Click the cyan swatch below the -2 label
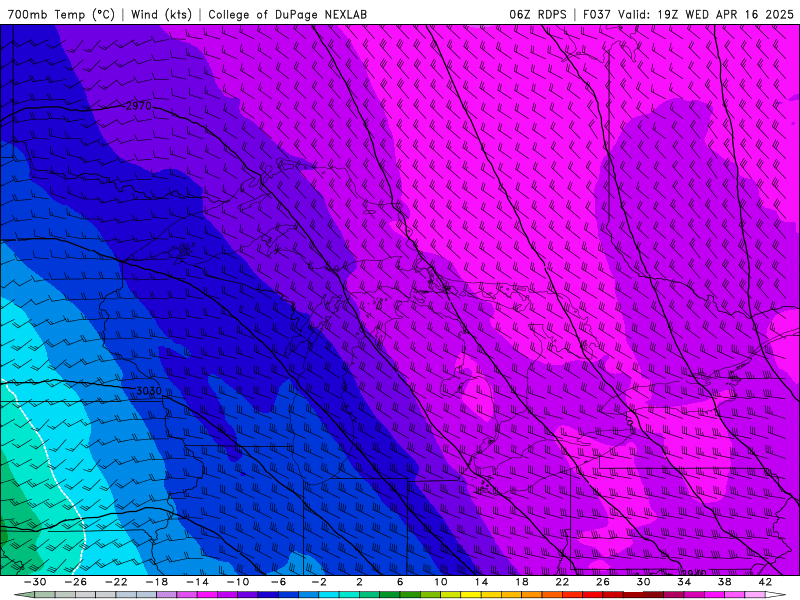Image resolution: width=800 pixels, height=600 pixels. [x=329, y=595]
